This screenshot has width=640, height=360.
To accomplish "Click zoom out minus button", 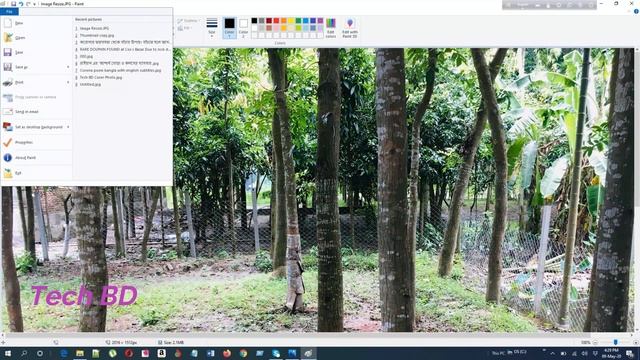I will click(596, 342).
